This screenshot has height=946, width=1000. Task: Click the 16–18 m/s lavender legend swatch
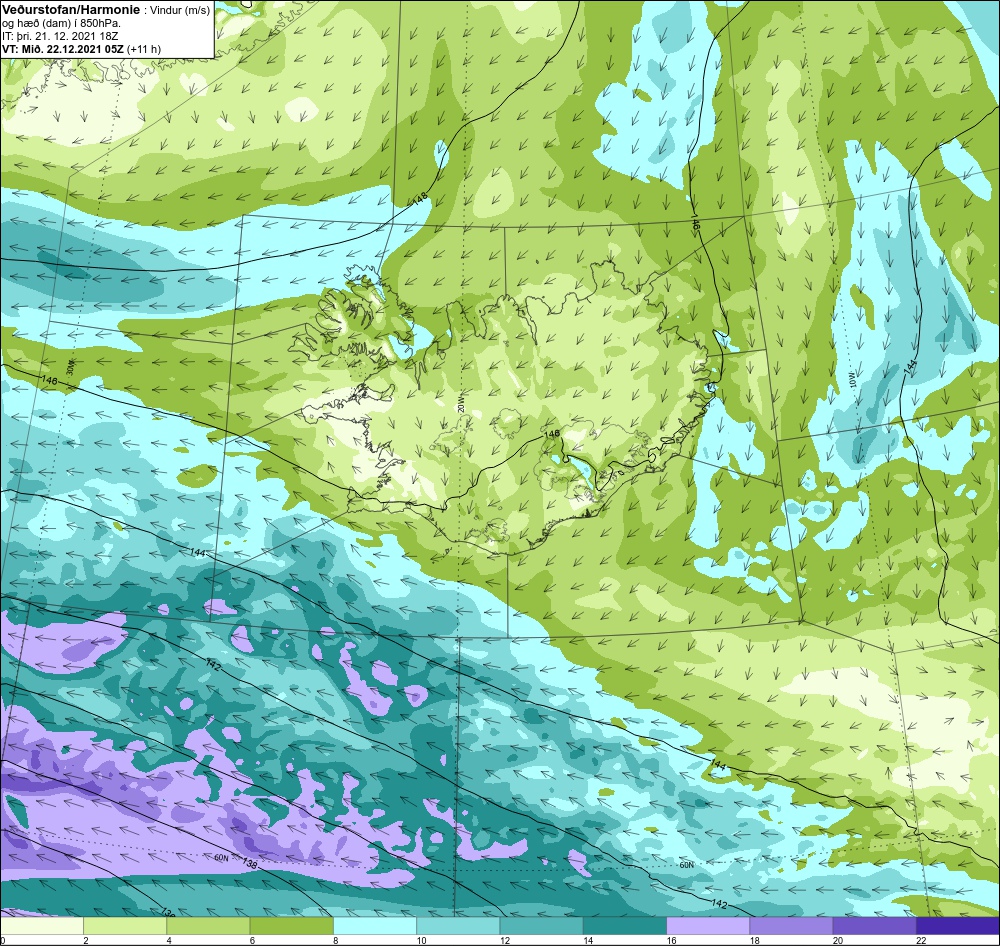pyautogui.click(x=708, y=926)
